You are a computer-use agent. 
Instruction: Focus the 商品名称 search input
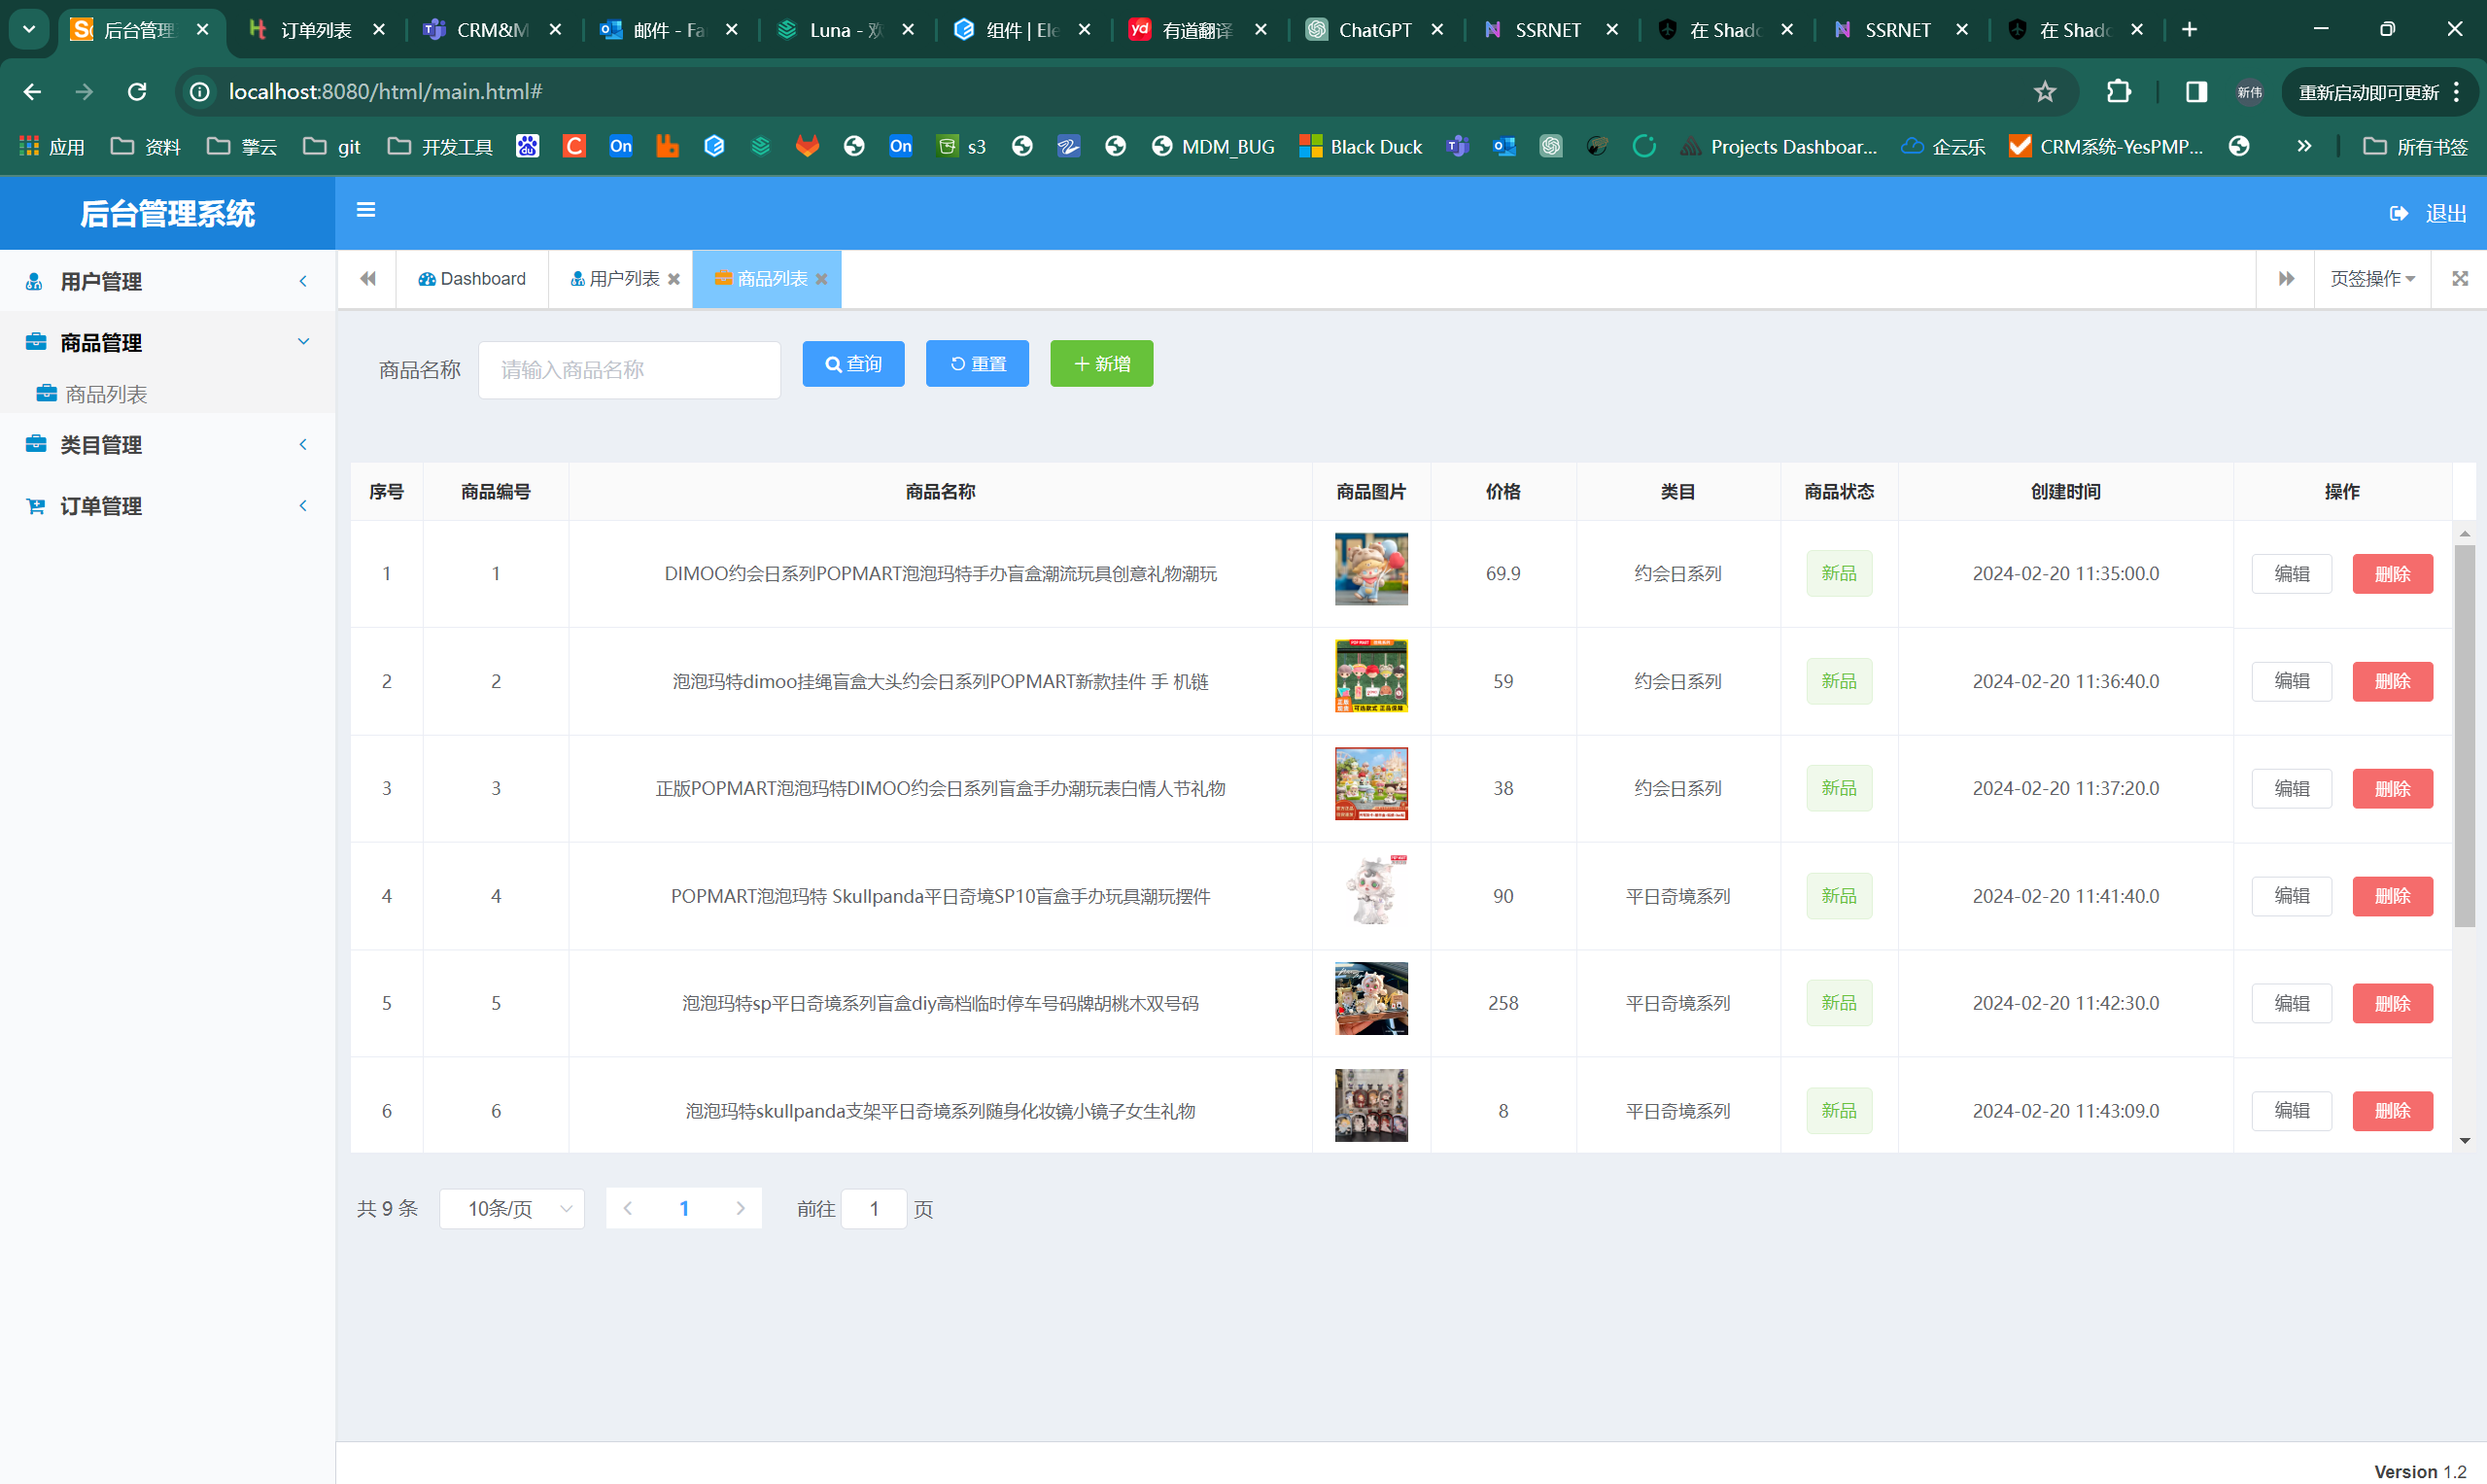click(x=629, y=371)
